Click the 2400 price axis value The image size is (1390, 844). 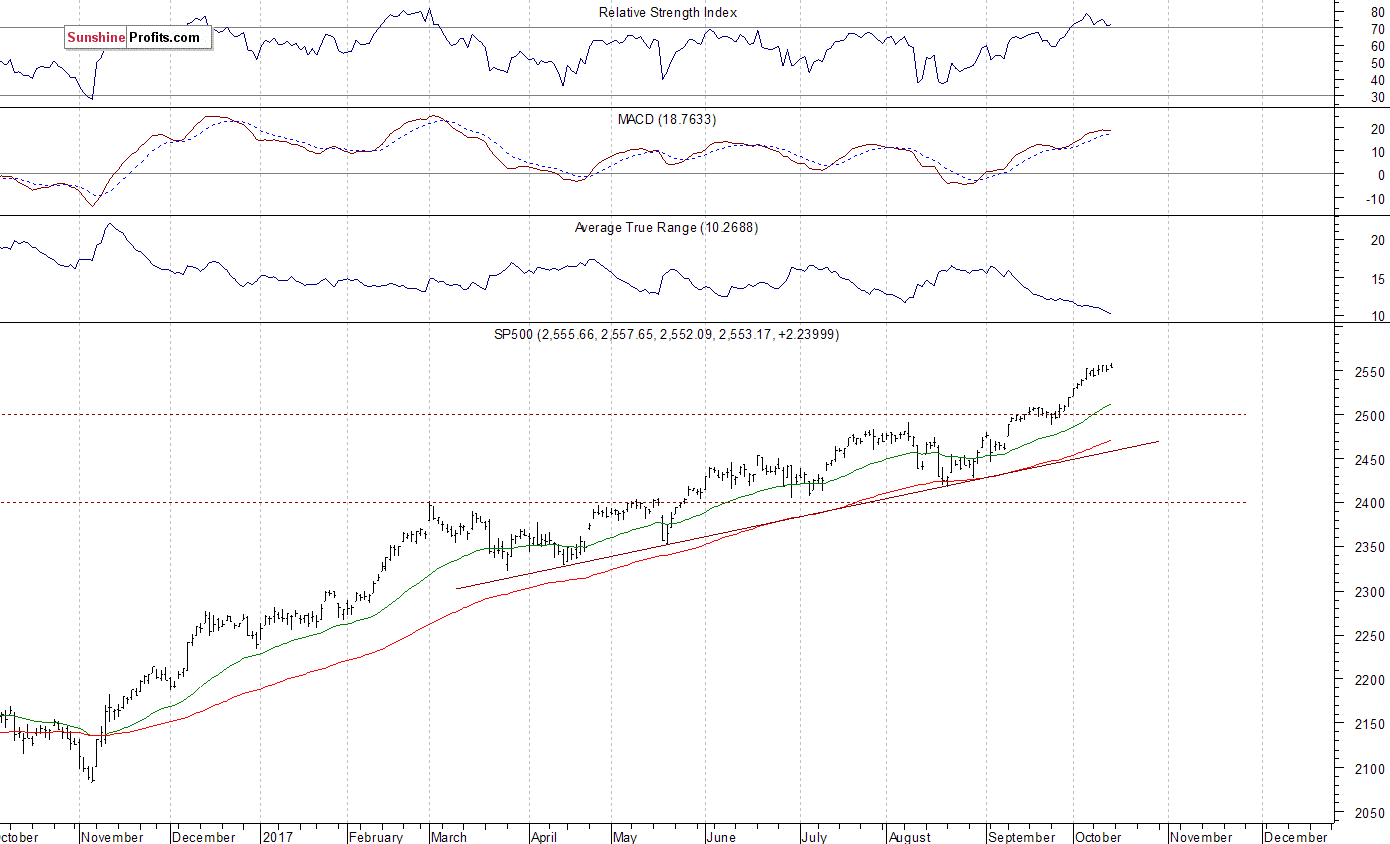click(x=1370, y=503)
